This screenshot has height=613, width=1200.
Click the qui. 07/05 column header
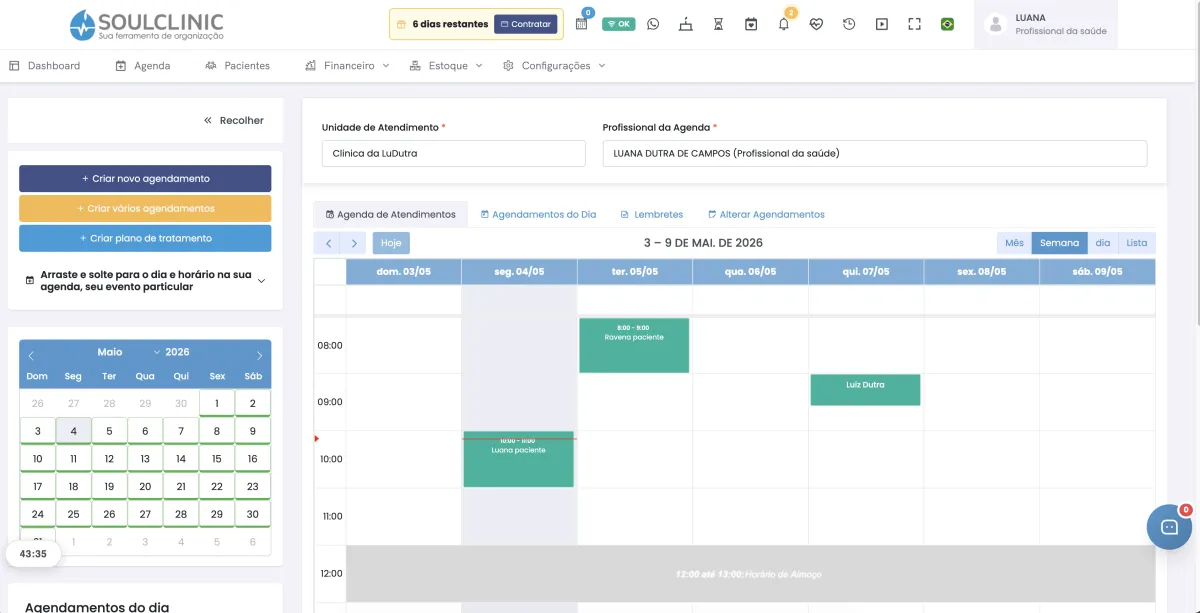tap(865, 271)
